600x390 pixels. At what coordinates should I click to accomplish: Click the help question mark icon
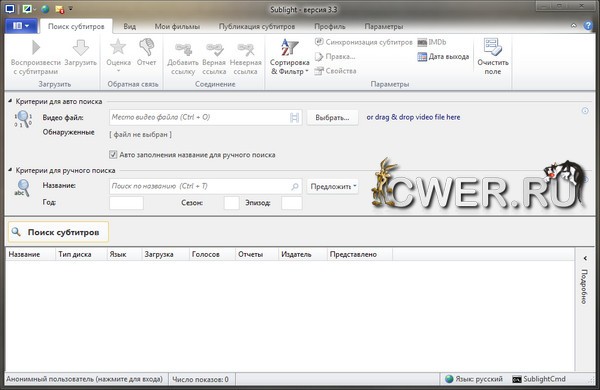point(588,26)
